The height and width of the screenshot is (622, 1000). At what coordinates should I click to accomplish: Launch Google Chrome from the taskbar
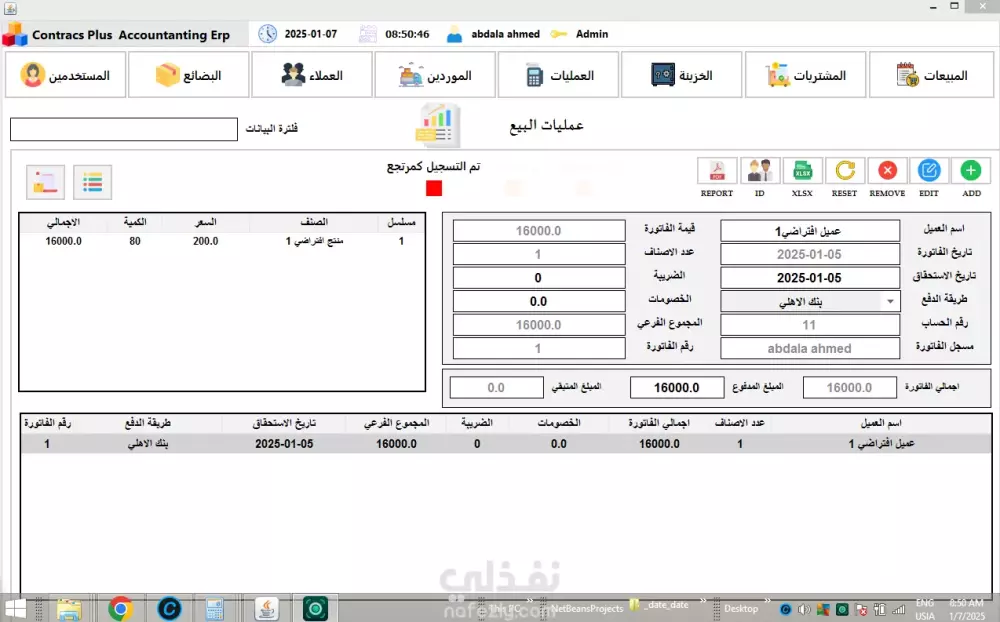(120, 608)
